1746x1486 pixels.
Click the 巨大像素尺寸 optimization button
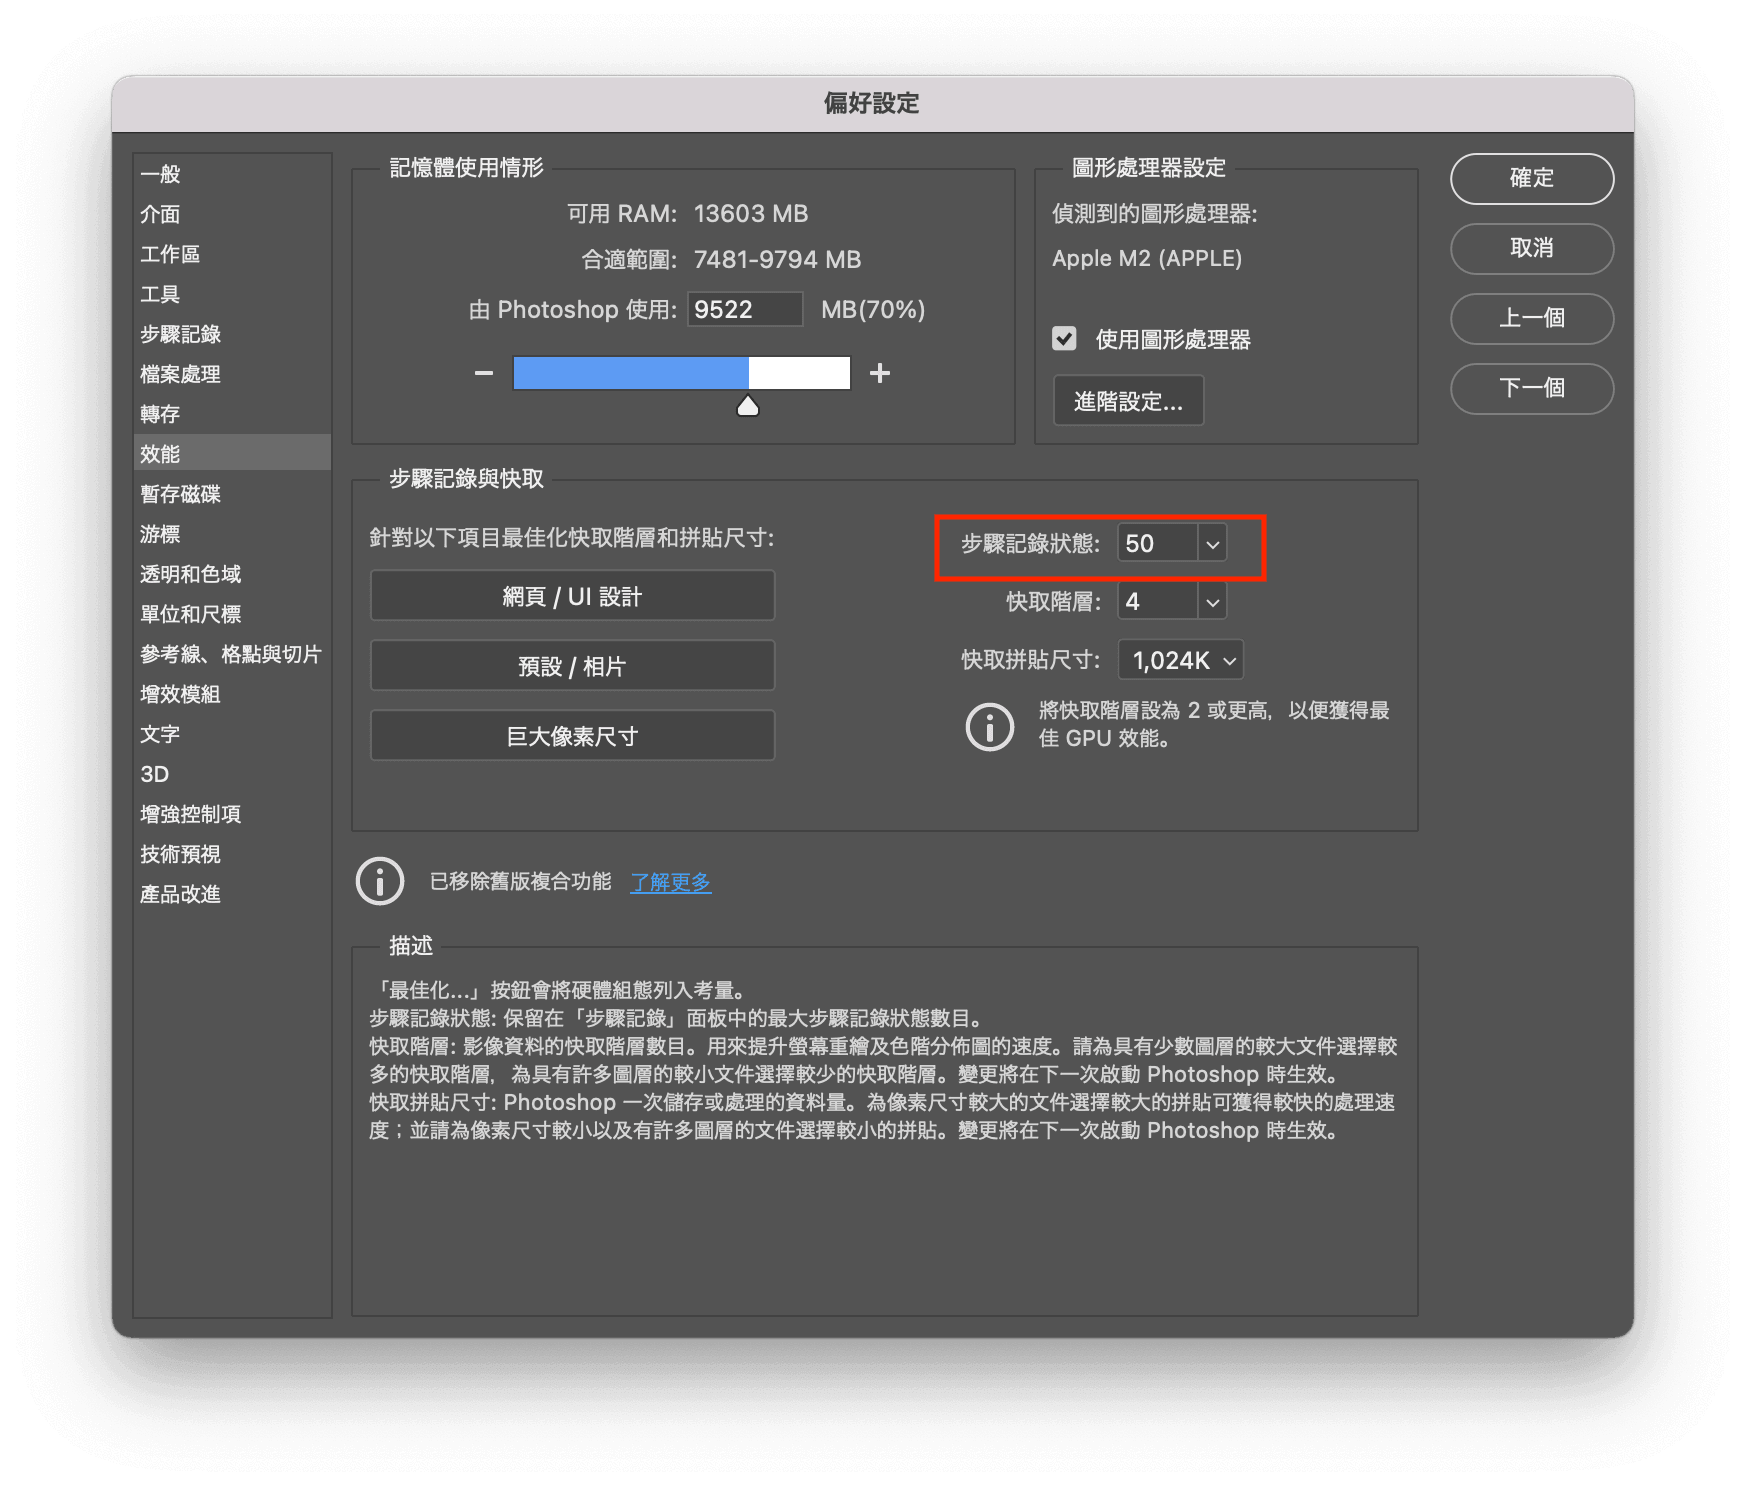572,736
